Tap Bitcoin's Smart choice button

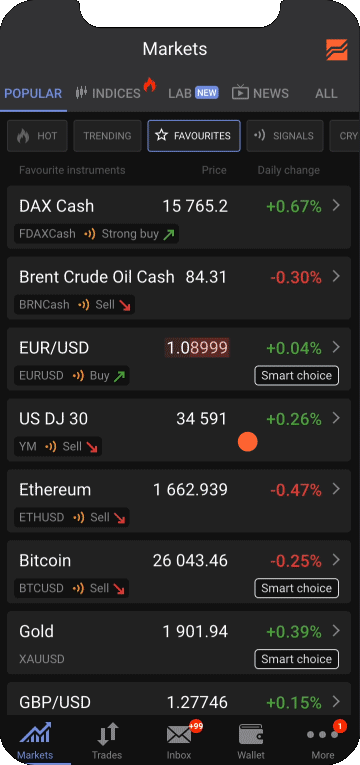pos(297,588)
